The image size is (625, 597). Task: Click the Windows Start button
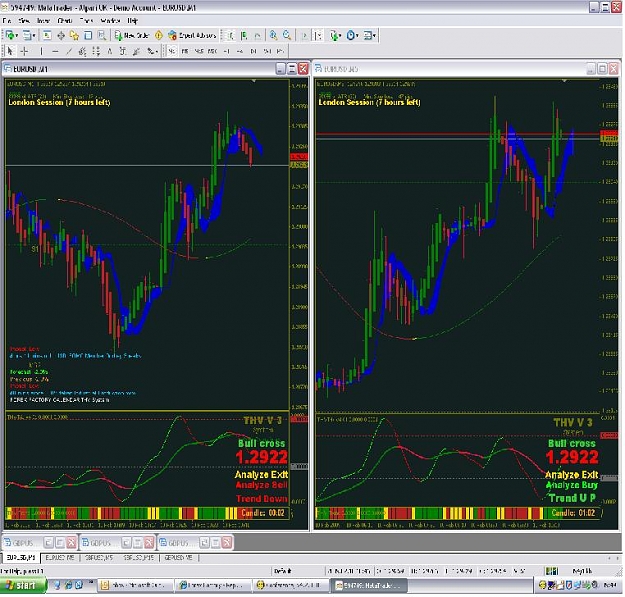(x=23, y=585)
